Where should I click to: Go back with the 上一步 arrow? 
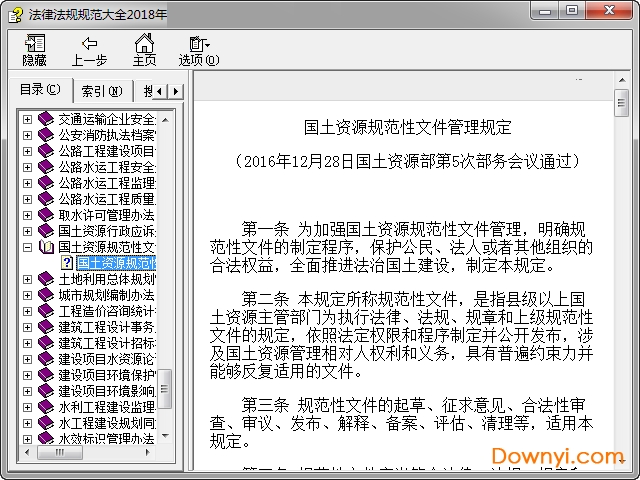pos(89,50)
